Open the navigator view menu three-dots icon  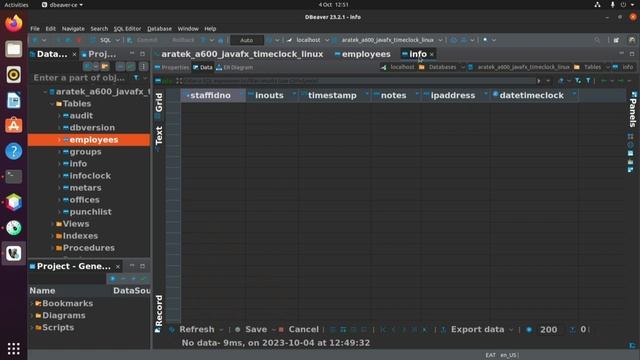click(143, 66)
